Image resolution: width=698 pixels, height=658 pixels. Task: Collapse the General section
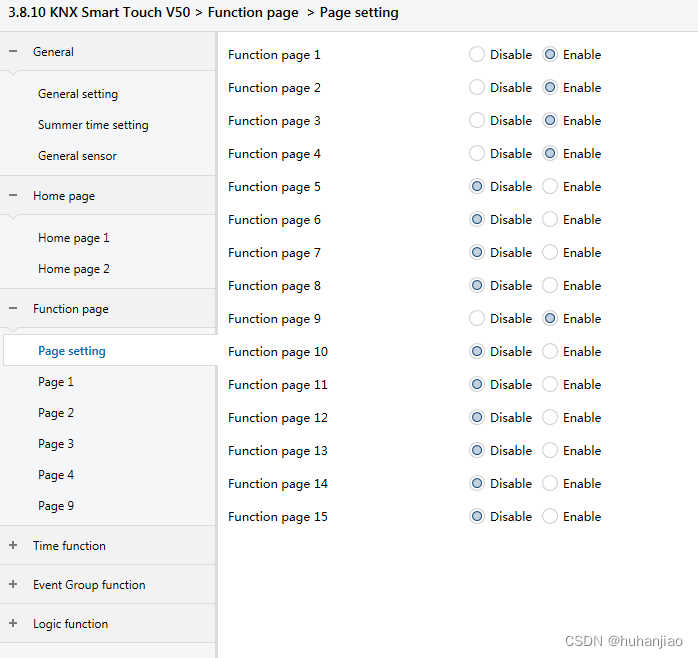click(13, 52)
